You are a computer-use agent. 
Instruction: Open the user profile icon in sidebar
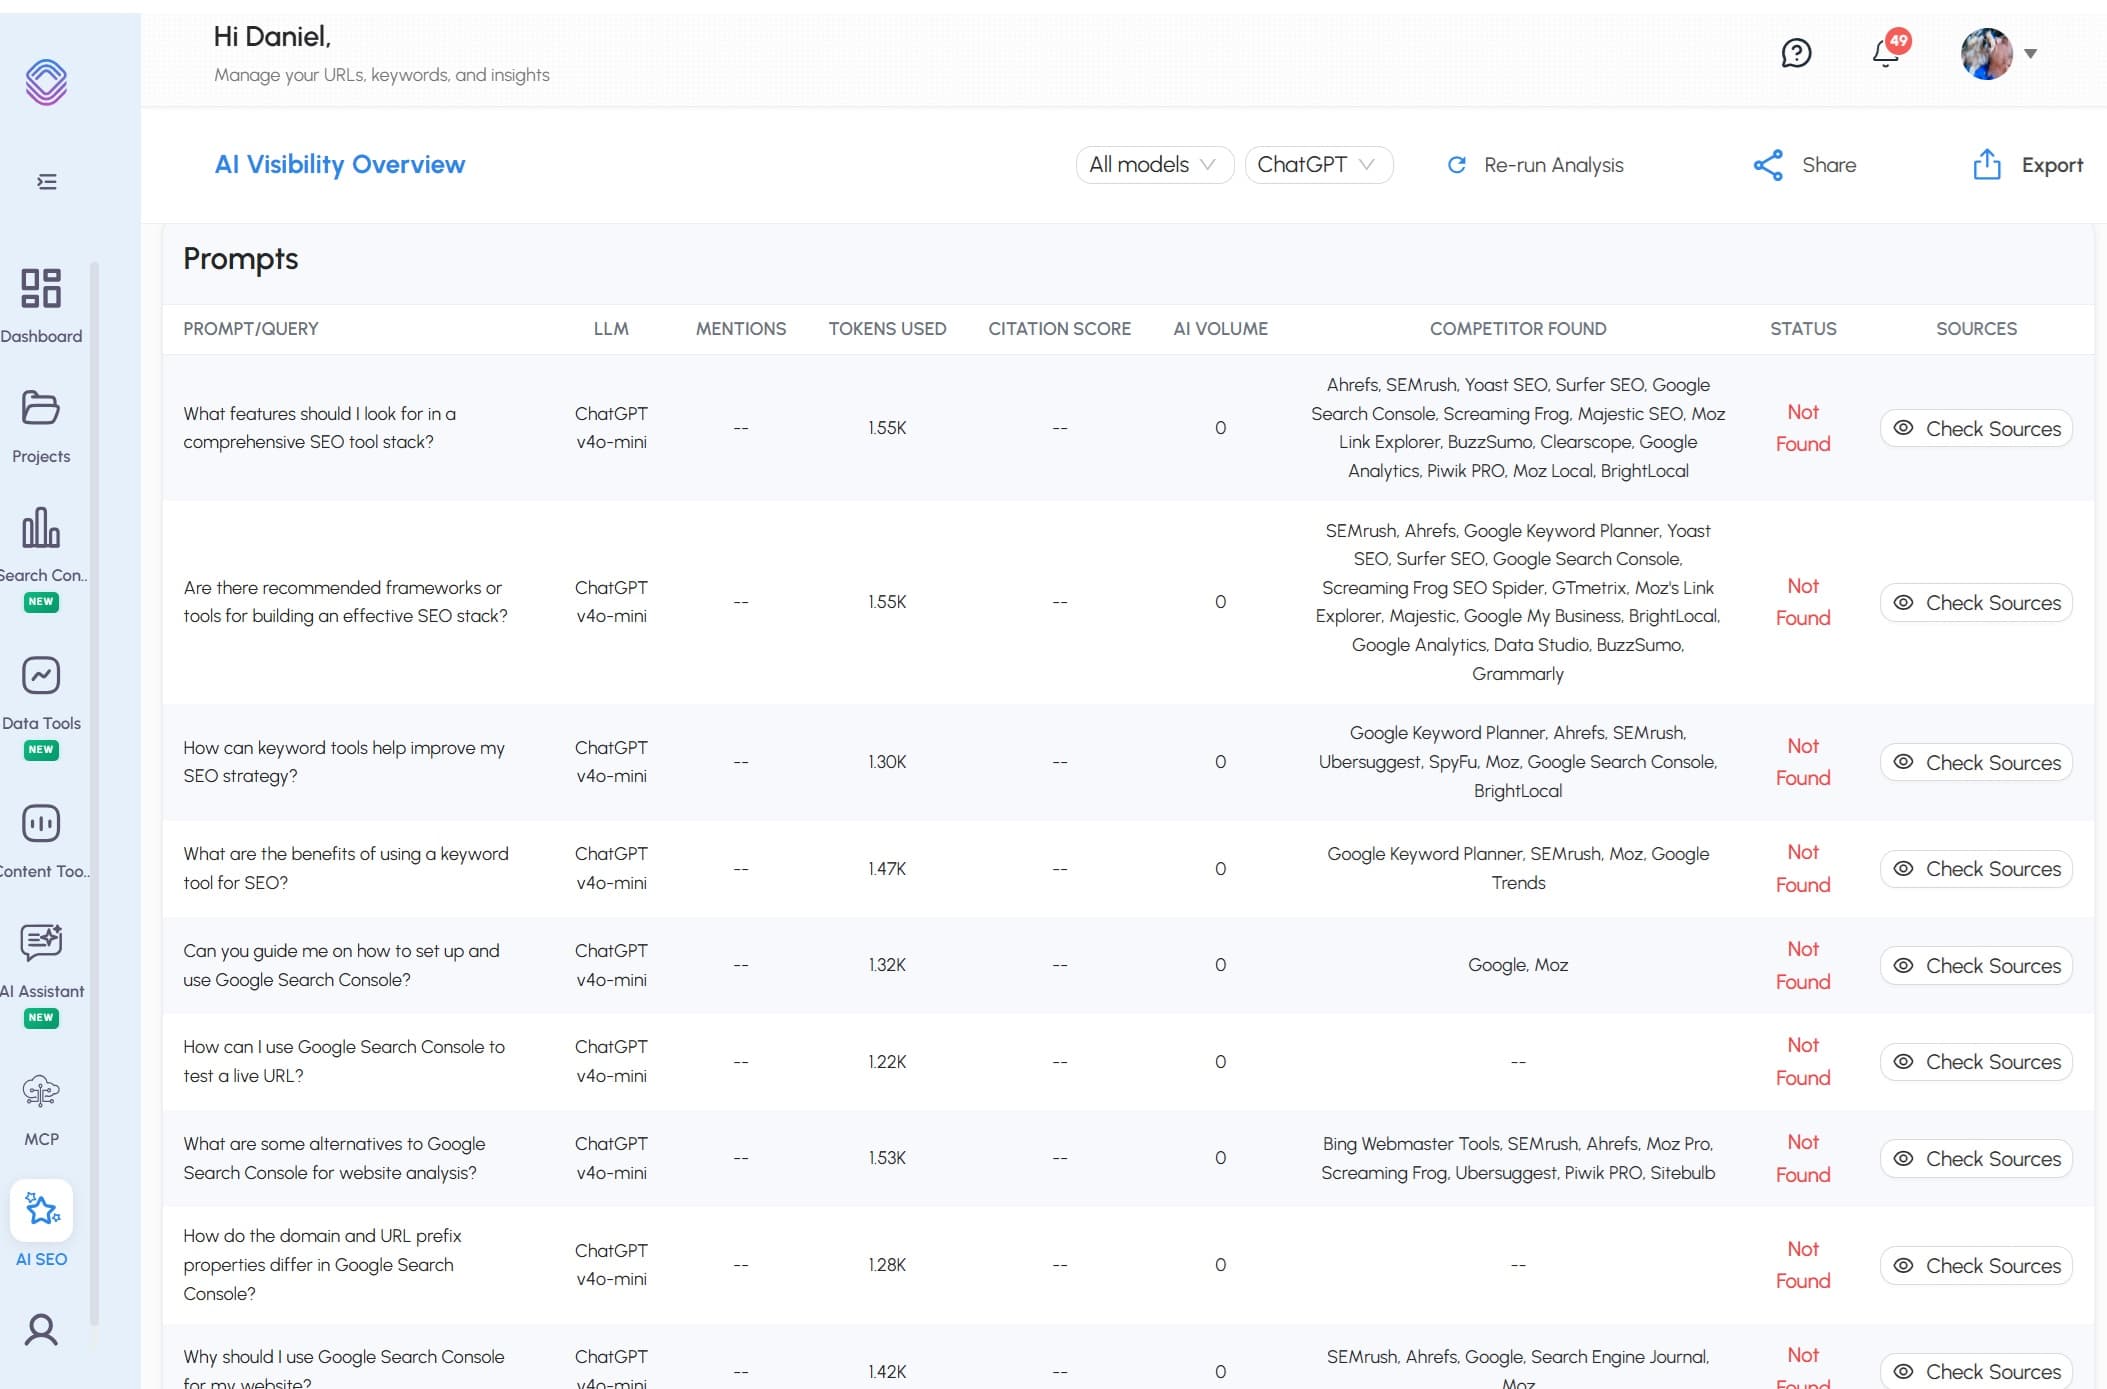(41, 1329)
